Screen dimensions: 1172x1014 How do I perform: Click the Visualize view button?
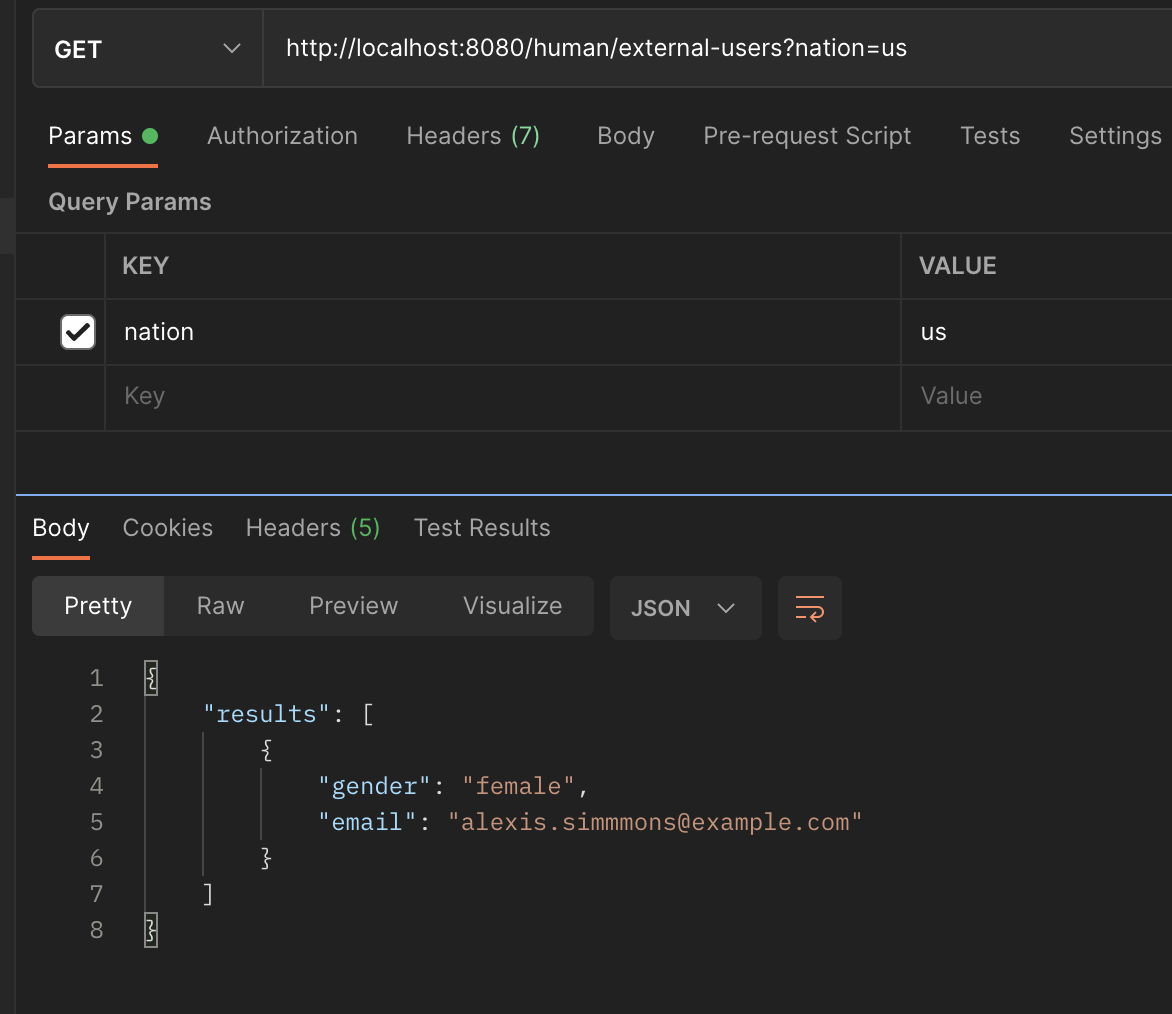(512, 606)
